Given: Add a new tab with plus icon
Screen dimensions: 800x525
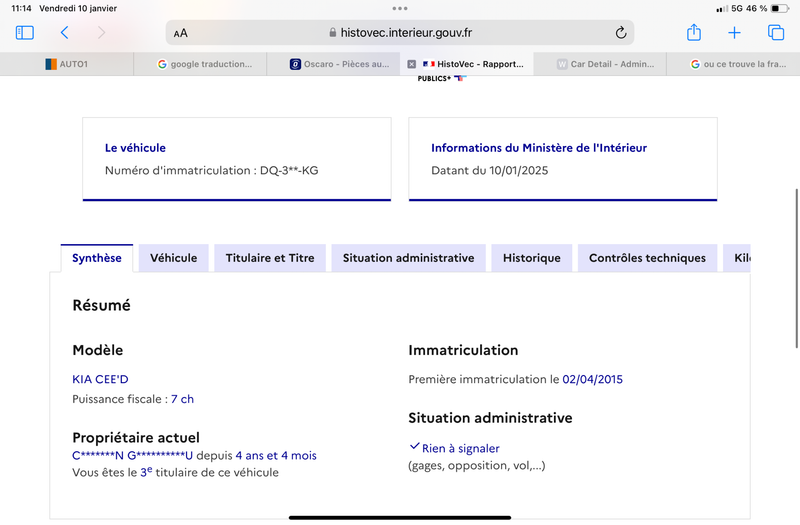Looking at the screenshot, I should [x=734, y=33].
